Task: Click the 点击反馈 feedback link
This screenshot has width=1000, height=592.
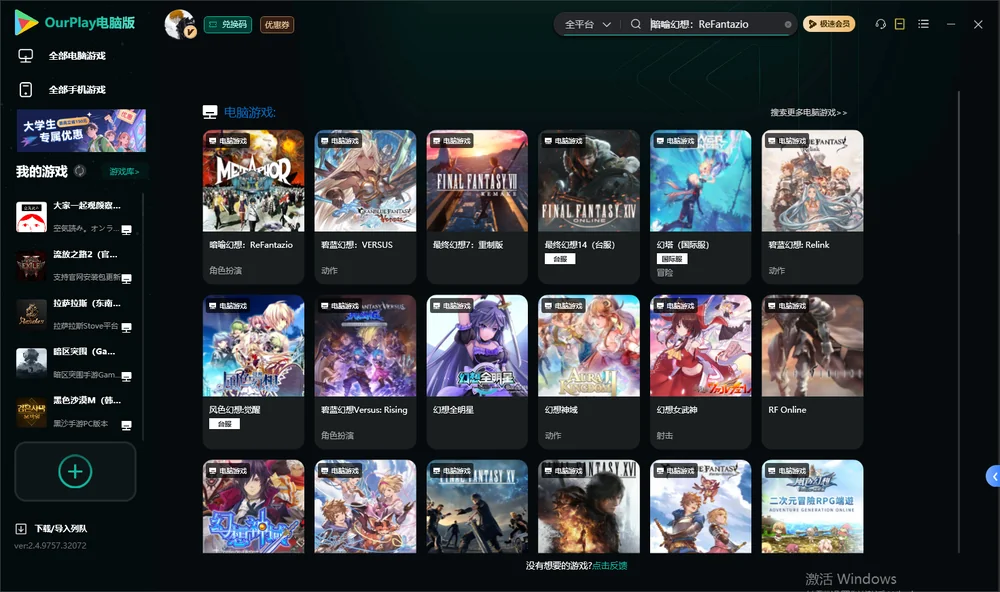Action: [x=610, y=565]
